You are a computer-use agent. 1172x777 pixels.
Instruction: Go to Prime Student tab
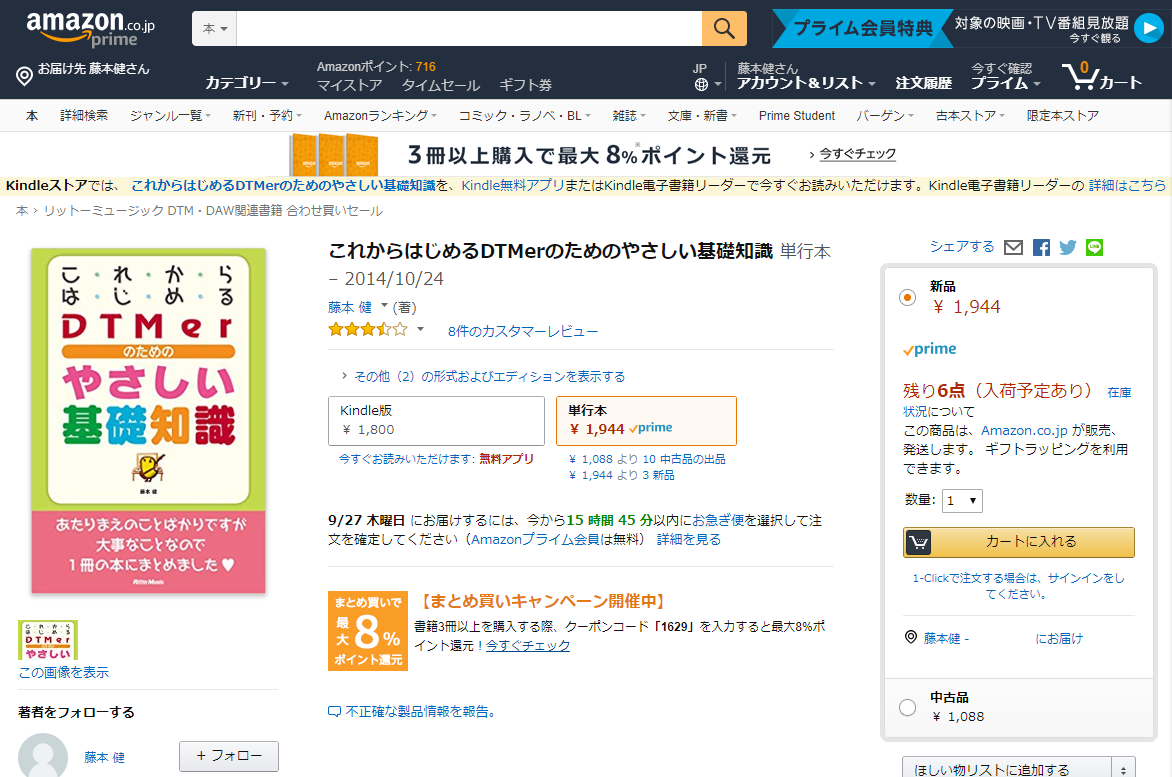click(797, 116)
